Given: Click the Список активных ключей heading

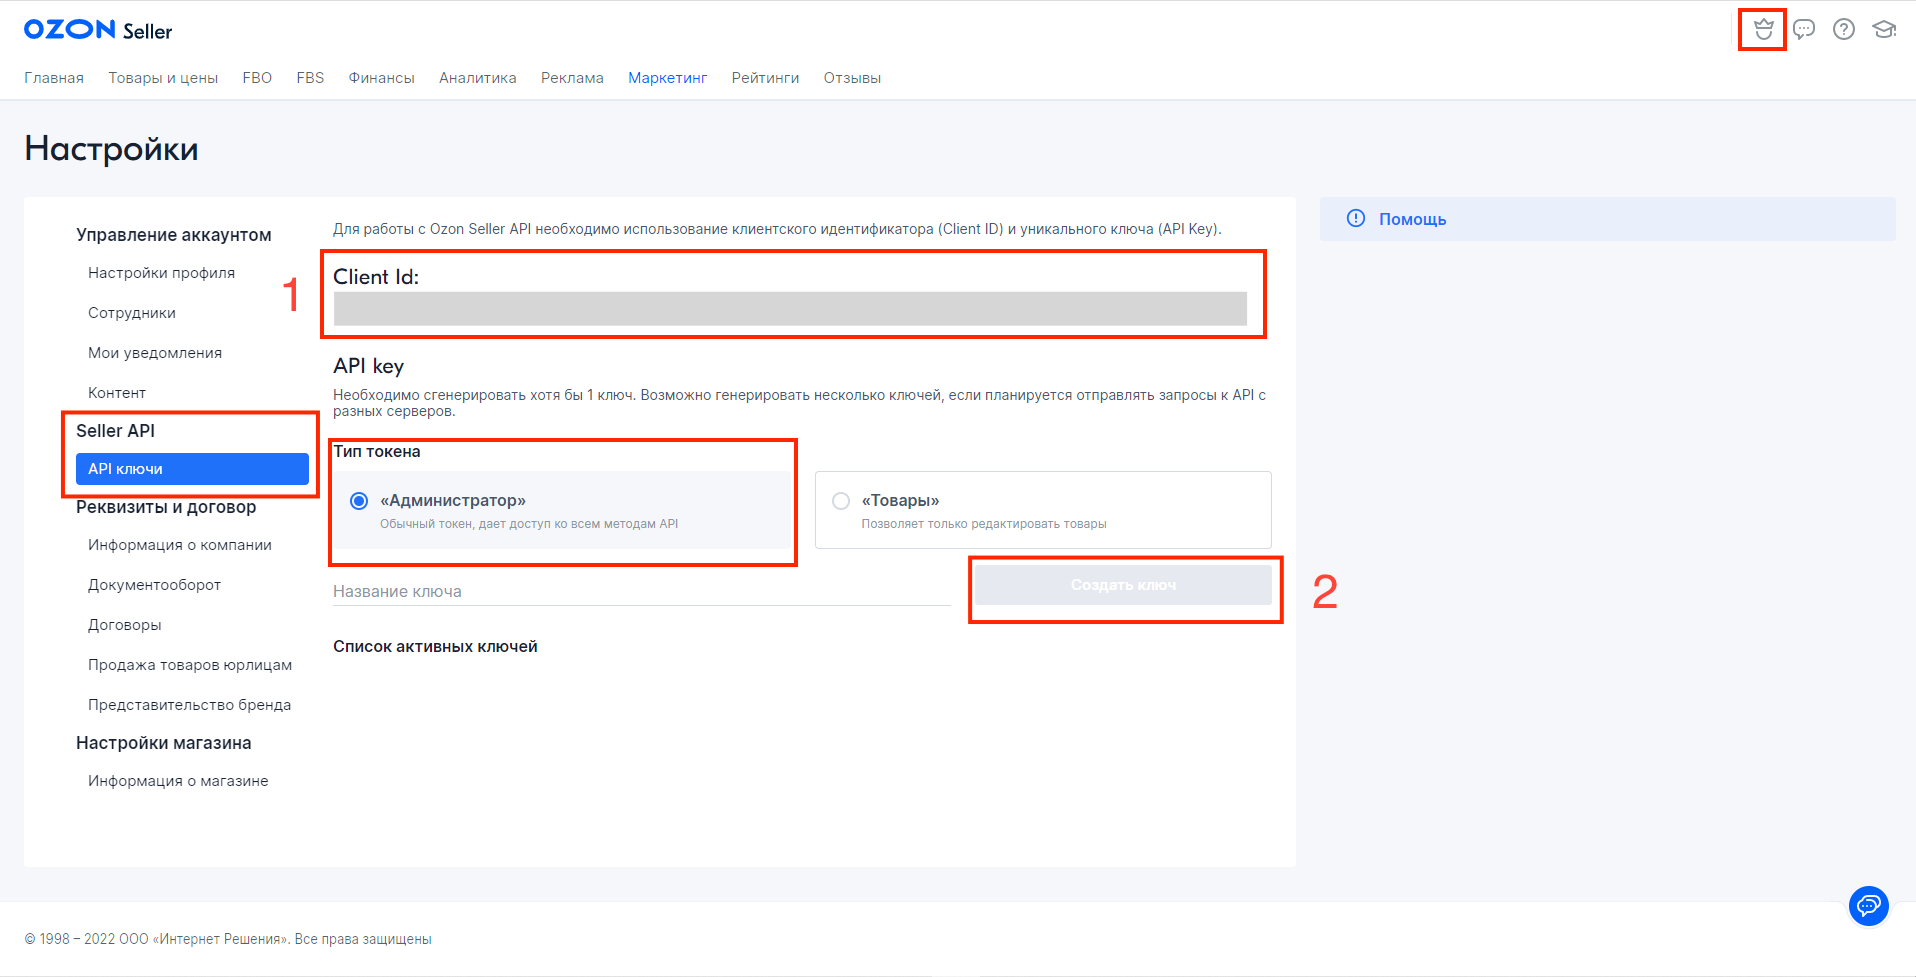Looking at the screenshot, I should [435, 647].
